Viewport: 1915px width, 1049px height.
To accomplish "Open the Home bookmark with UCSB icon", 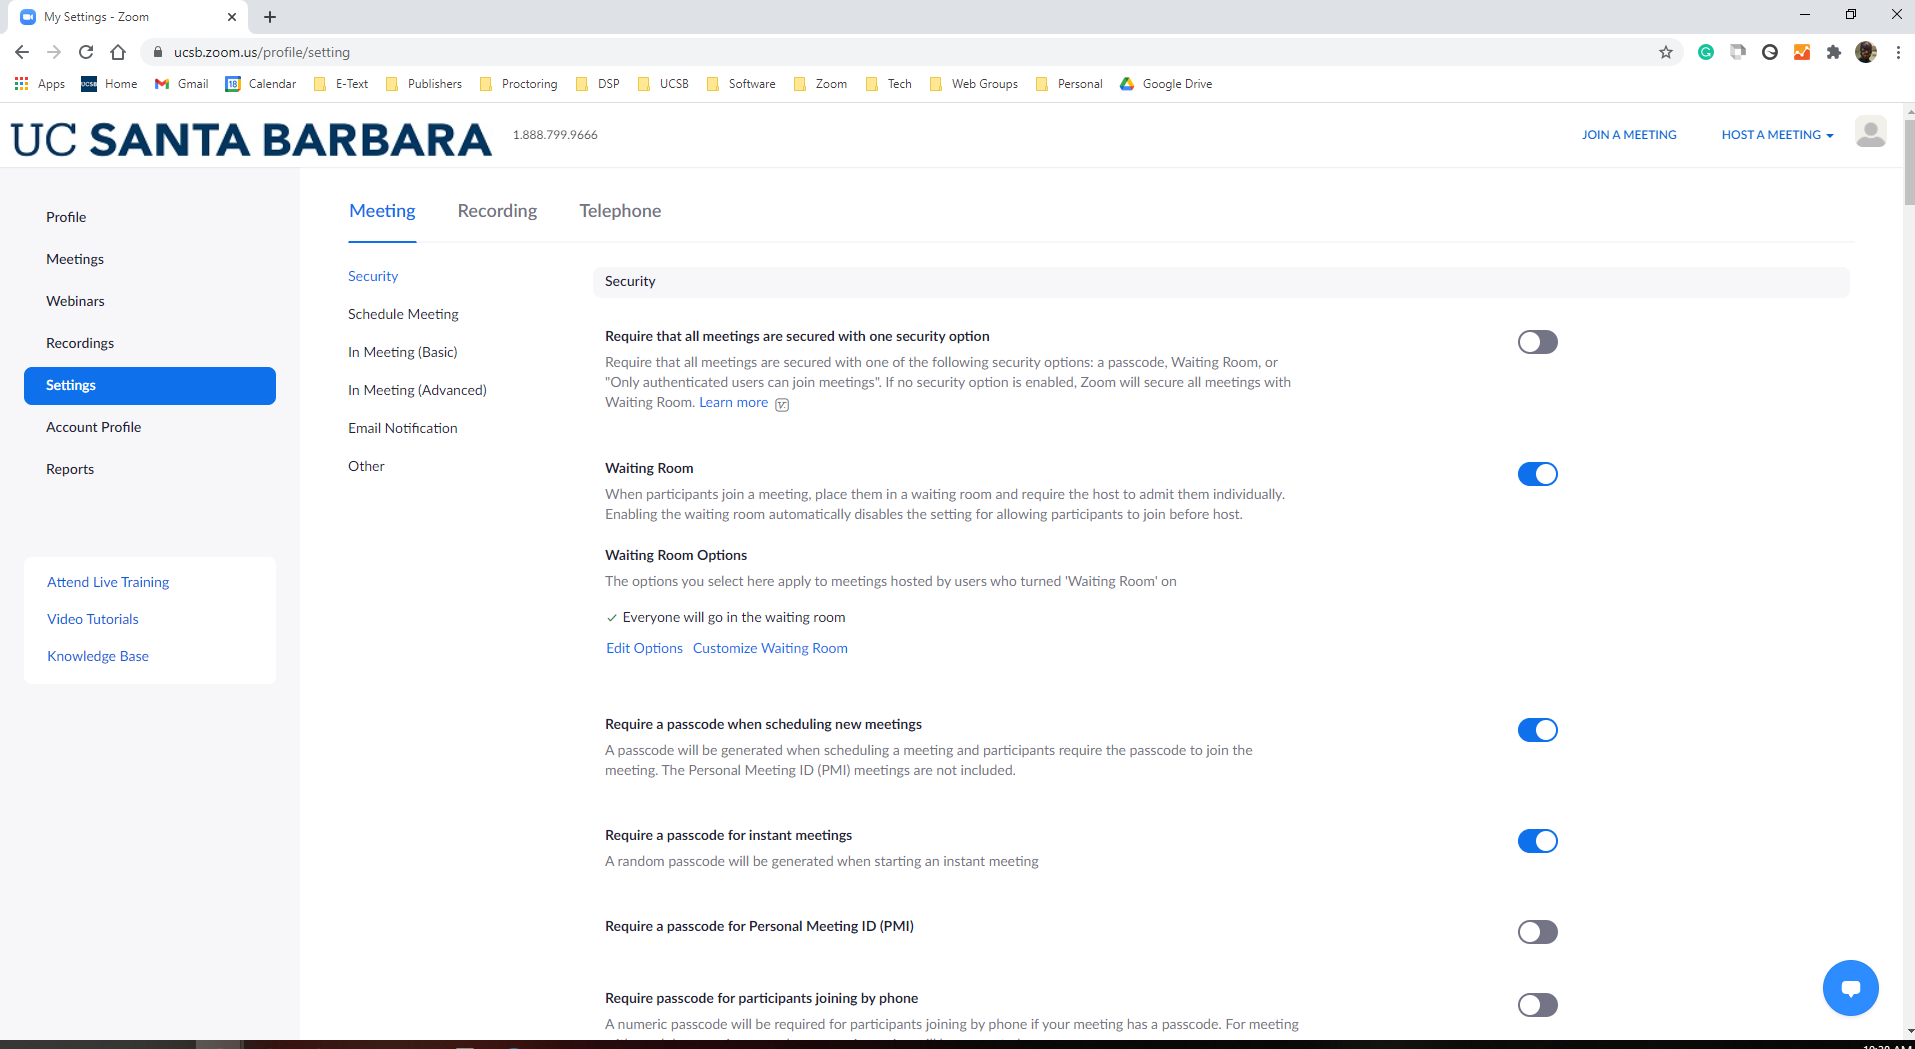I will click(110, 84).
